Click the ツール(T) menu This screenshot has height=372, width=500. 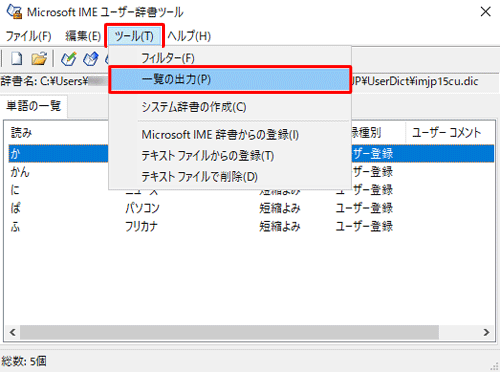tap(134, 36)
